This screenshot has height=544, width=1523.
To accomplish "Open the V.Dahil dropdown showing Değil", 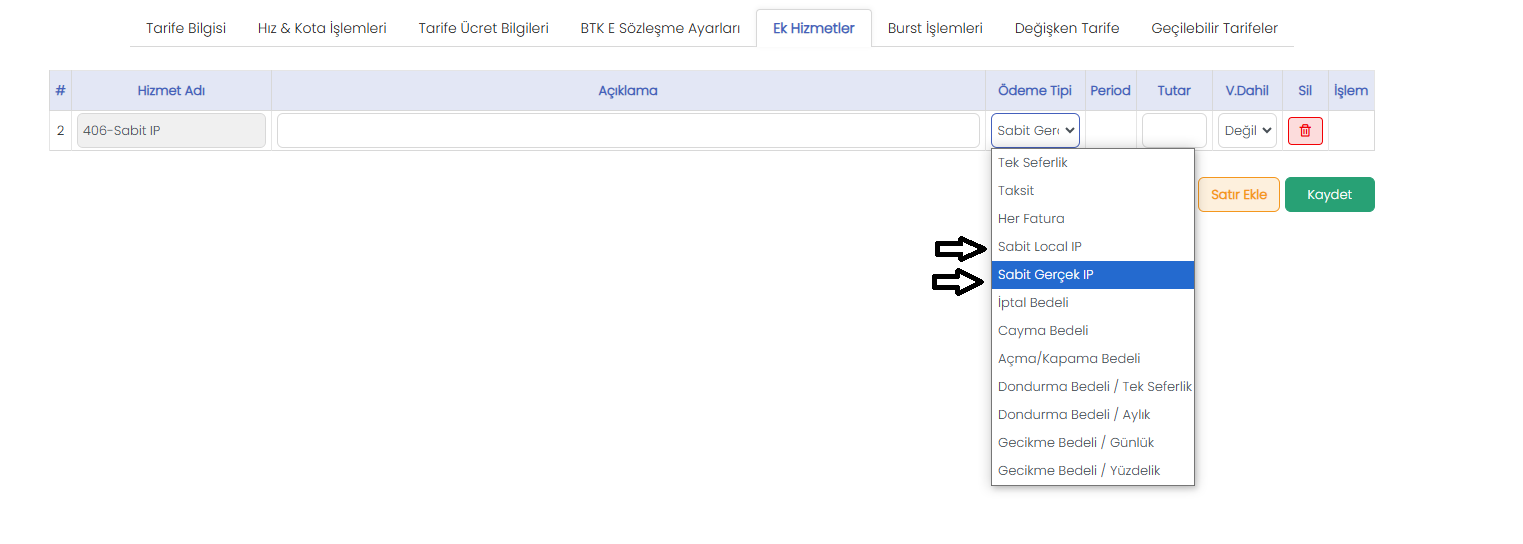I will click(x=1247, y=131).
